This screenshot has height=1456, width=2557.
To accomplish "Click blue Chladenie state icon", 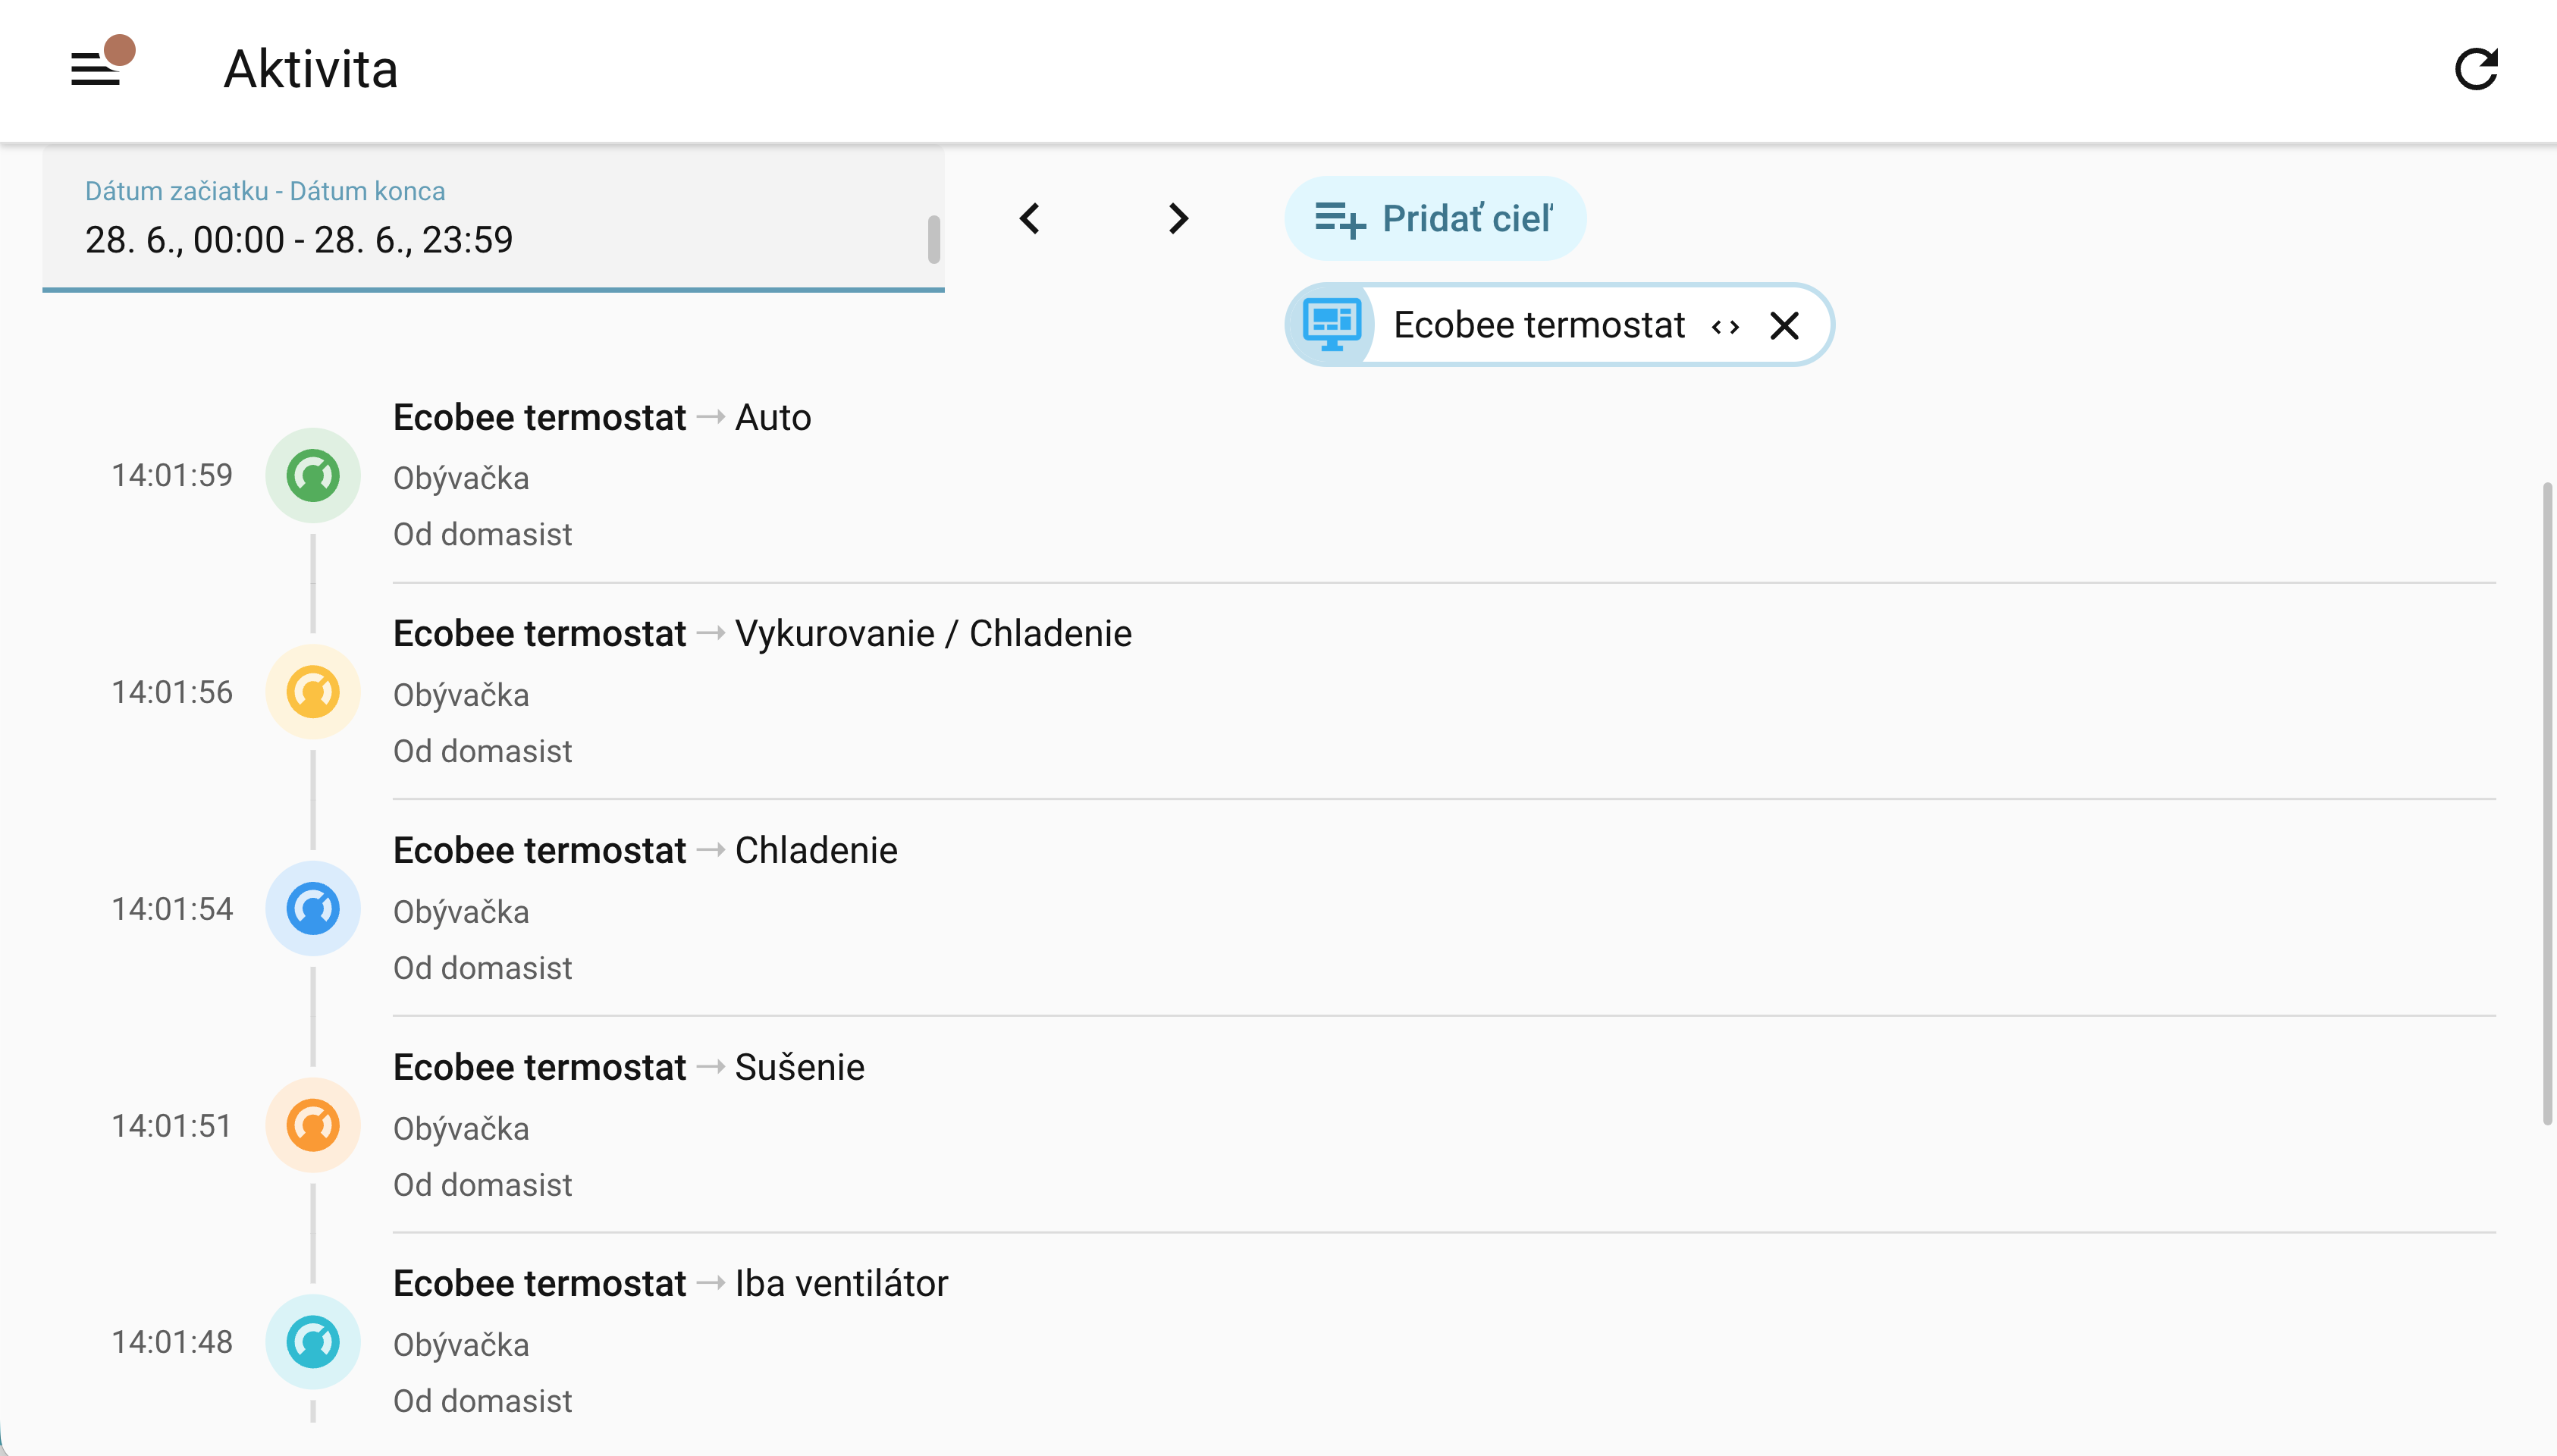I will point(313,909).
